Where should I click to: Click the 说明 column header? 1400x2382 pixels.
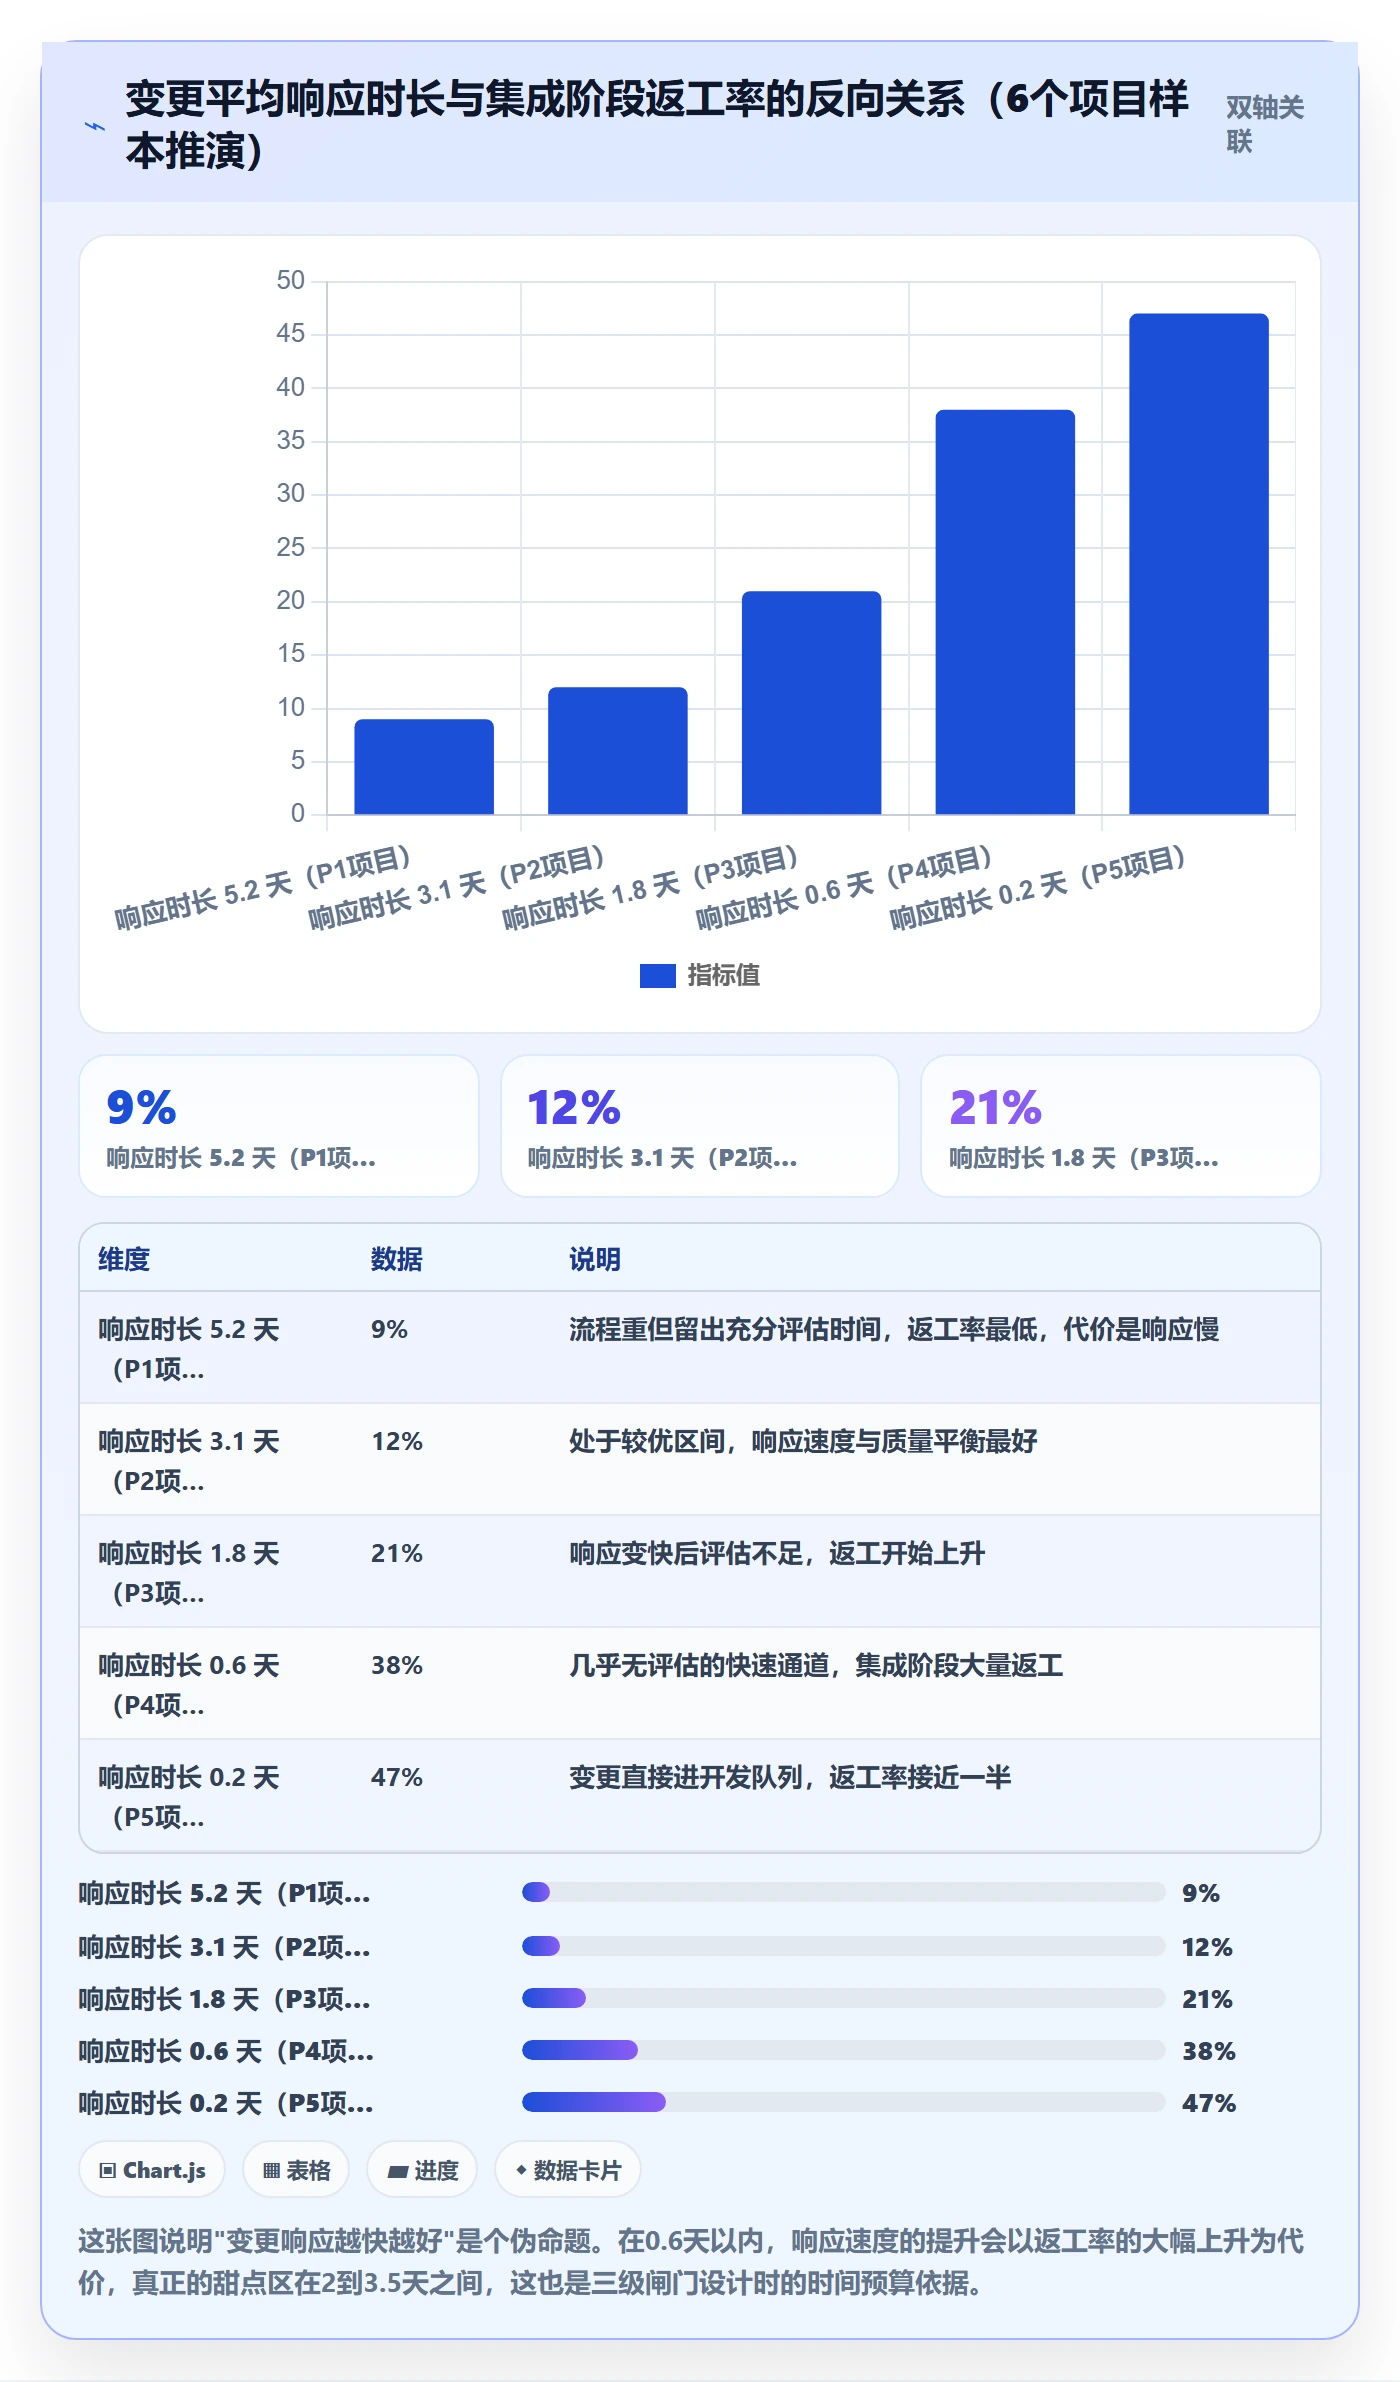(x=595, y=1259)
